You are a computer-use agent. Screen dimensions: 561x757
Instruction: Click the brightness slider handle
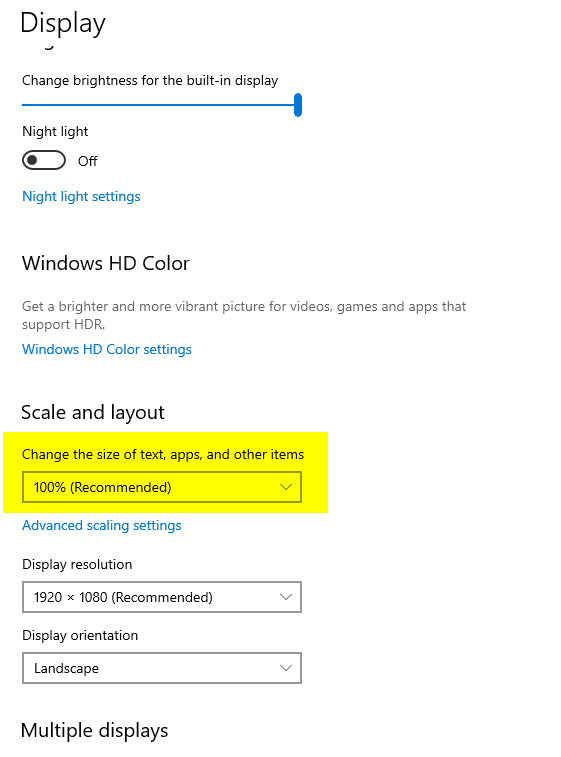[x=298, y=105]
